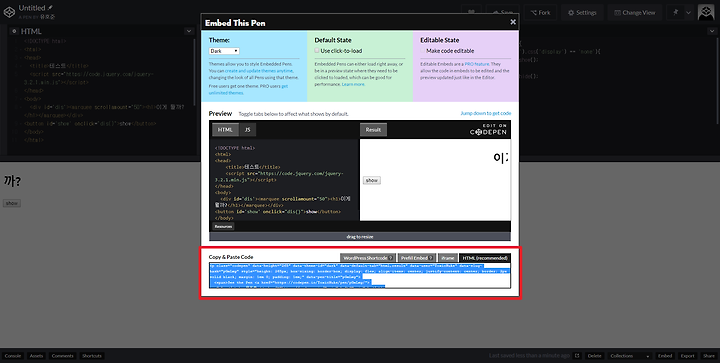The height and width of the screenshot is (363, 720).
Task: Expand the right editor panel dropdown chevron
Action: [712, 31]
